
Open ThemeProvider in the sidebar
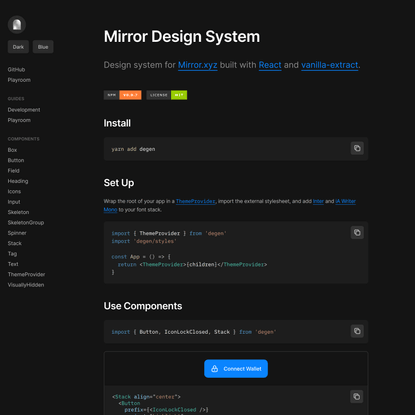pyautogui.click(x=27, y=274)
